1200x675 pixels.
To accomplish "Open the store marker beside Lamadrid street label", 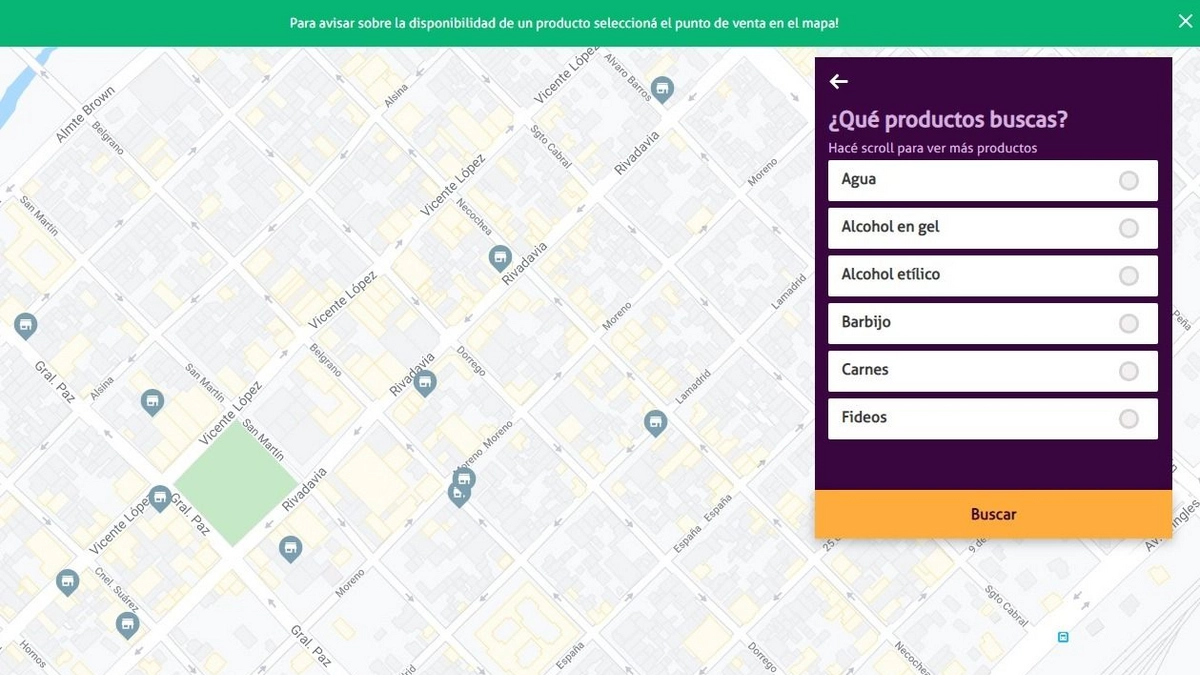I will [655, 422].
